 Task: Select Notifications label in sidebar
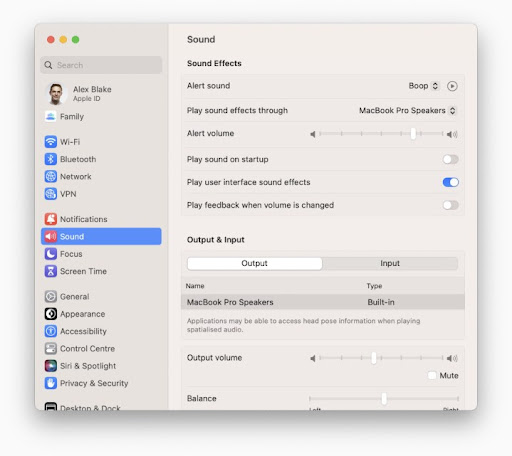[x=84, y=219]
